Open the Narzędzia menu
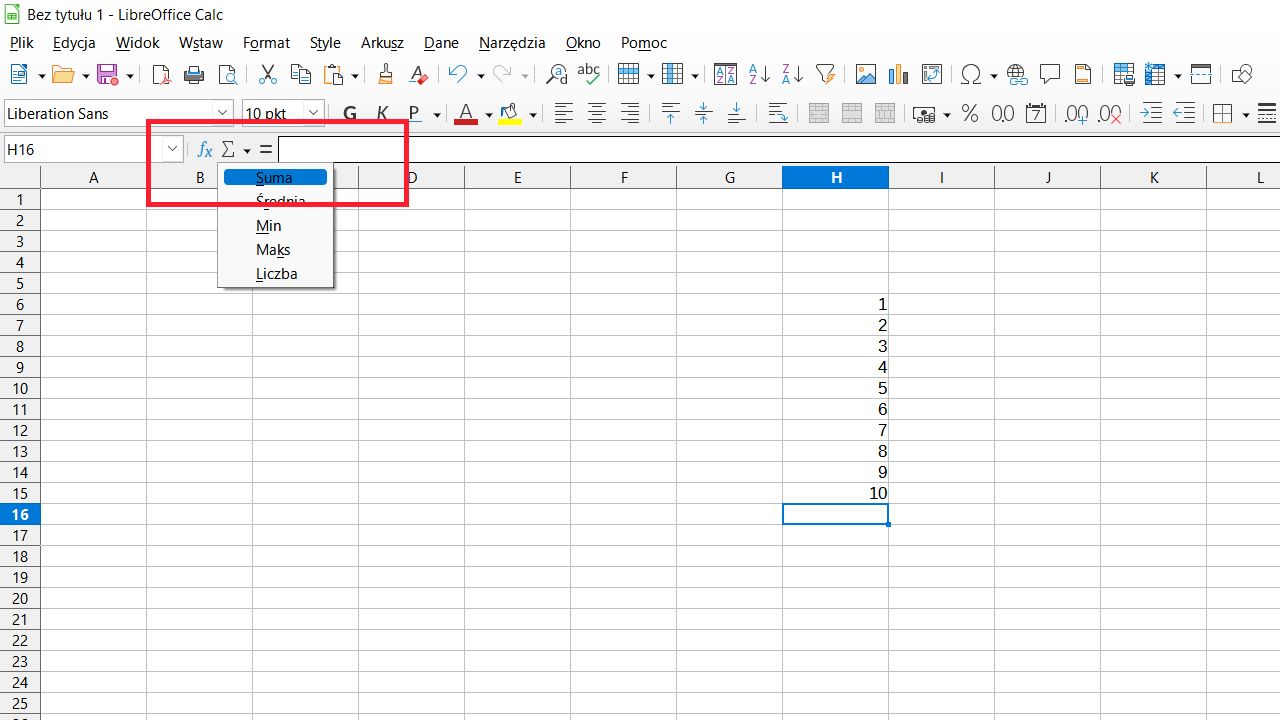 point(512,43)
